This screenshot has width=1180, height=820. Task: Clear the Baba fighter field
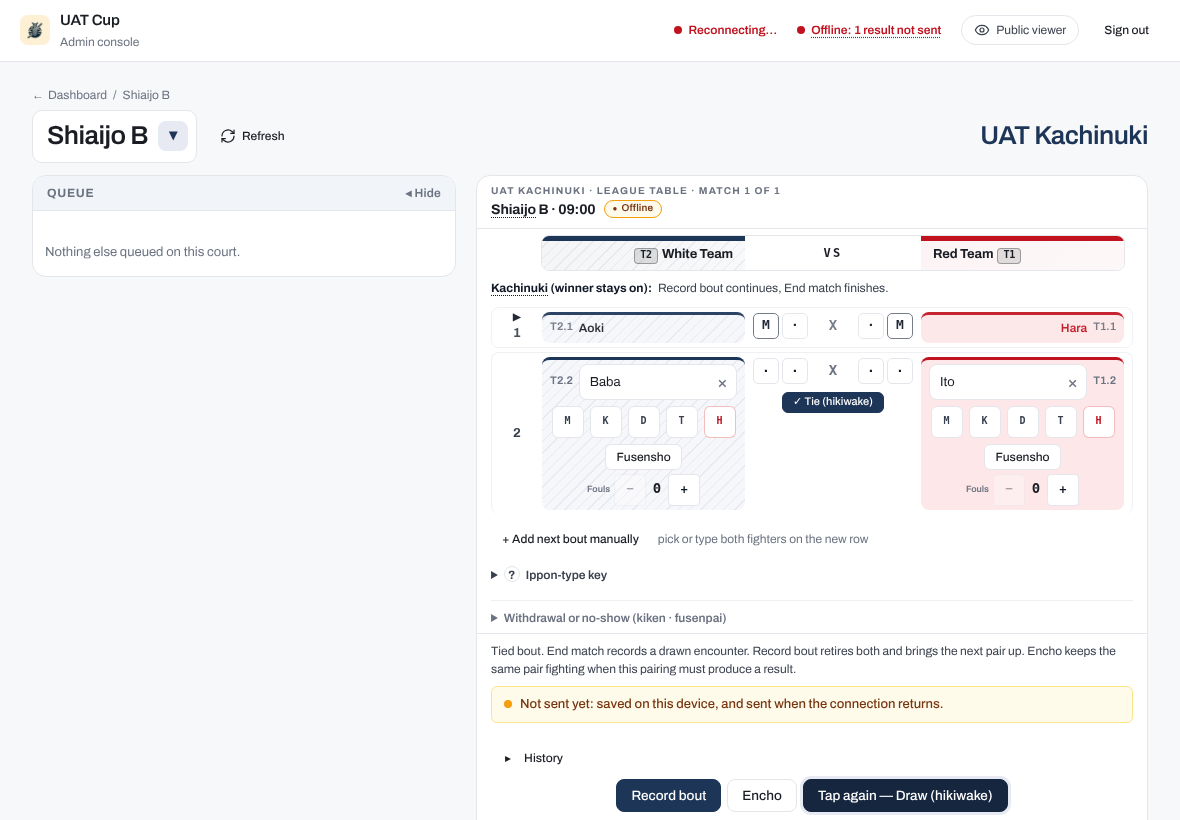point(722,383)
